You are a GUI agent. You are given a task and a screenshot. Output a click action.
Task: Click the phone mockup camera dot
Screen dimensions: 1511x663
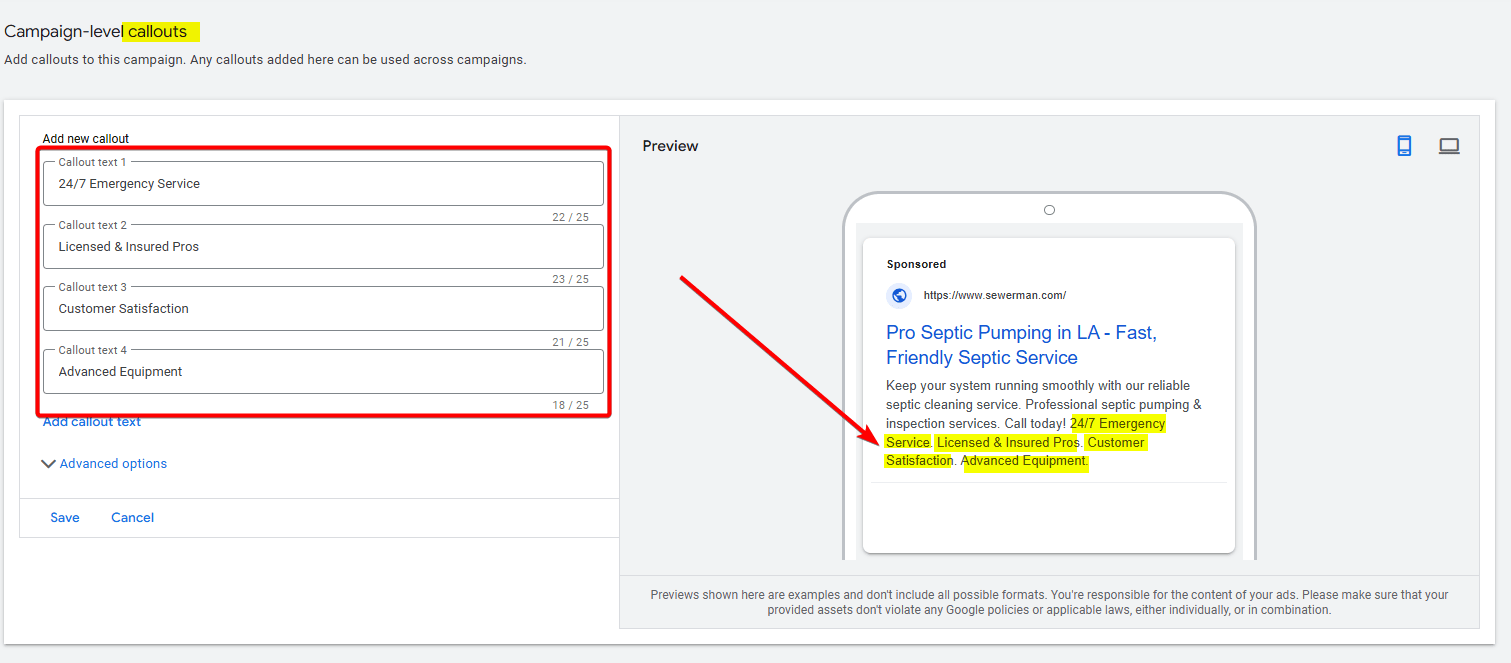click(1049, 210)
